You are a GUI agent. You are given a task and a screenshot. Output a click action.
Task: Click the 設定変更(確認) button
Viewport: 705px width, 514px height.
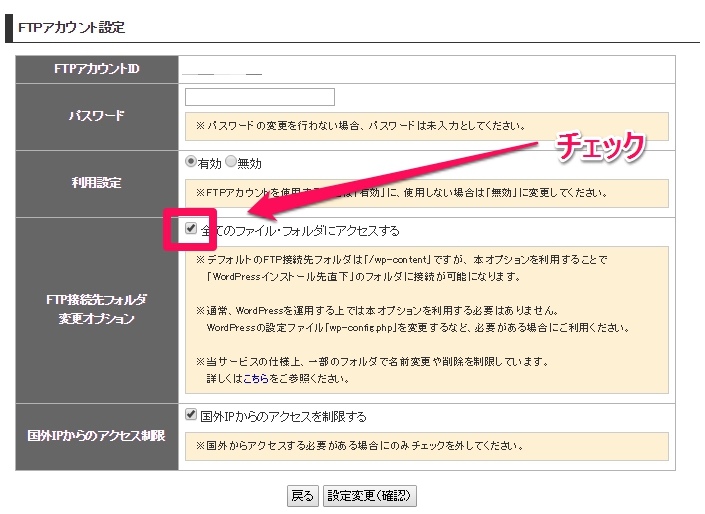[x=370, y=496]
